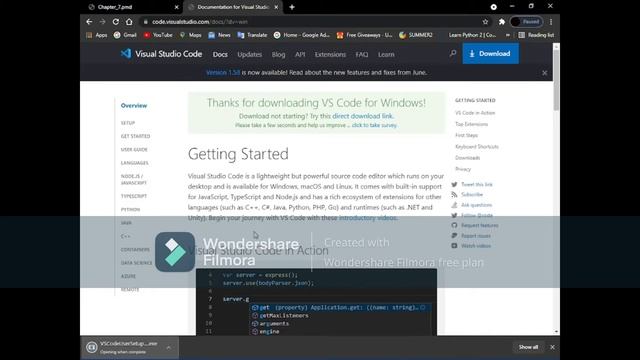Open the Learn menu item
The image size is (640, 360).
tap(386, 54)
